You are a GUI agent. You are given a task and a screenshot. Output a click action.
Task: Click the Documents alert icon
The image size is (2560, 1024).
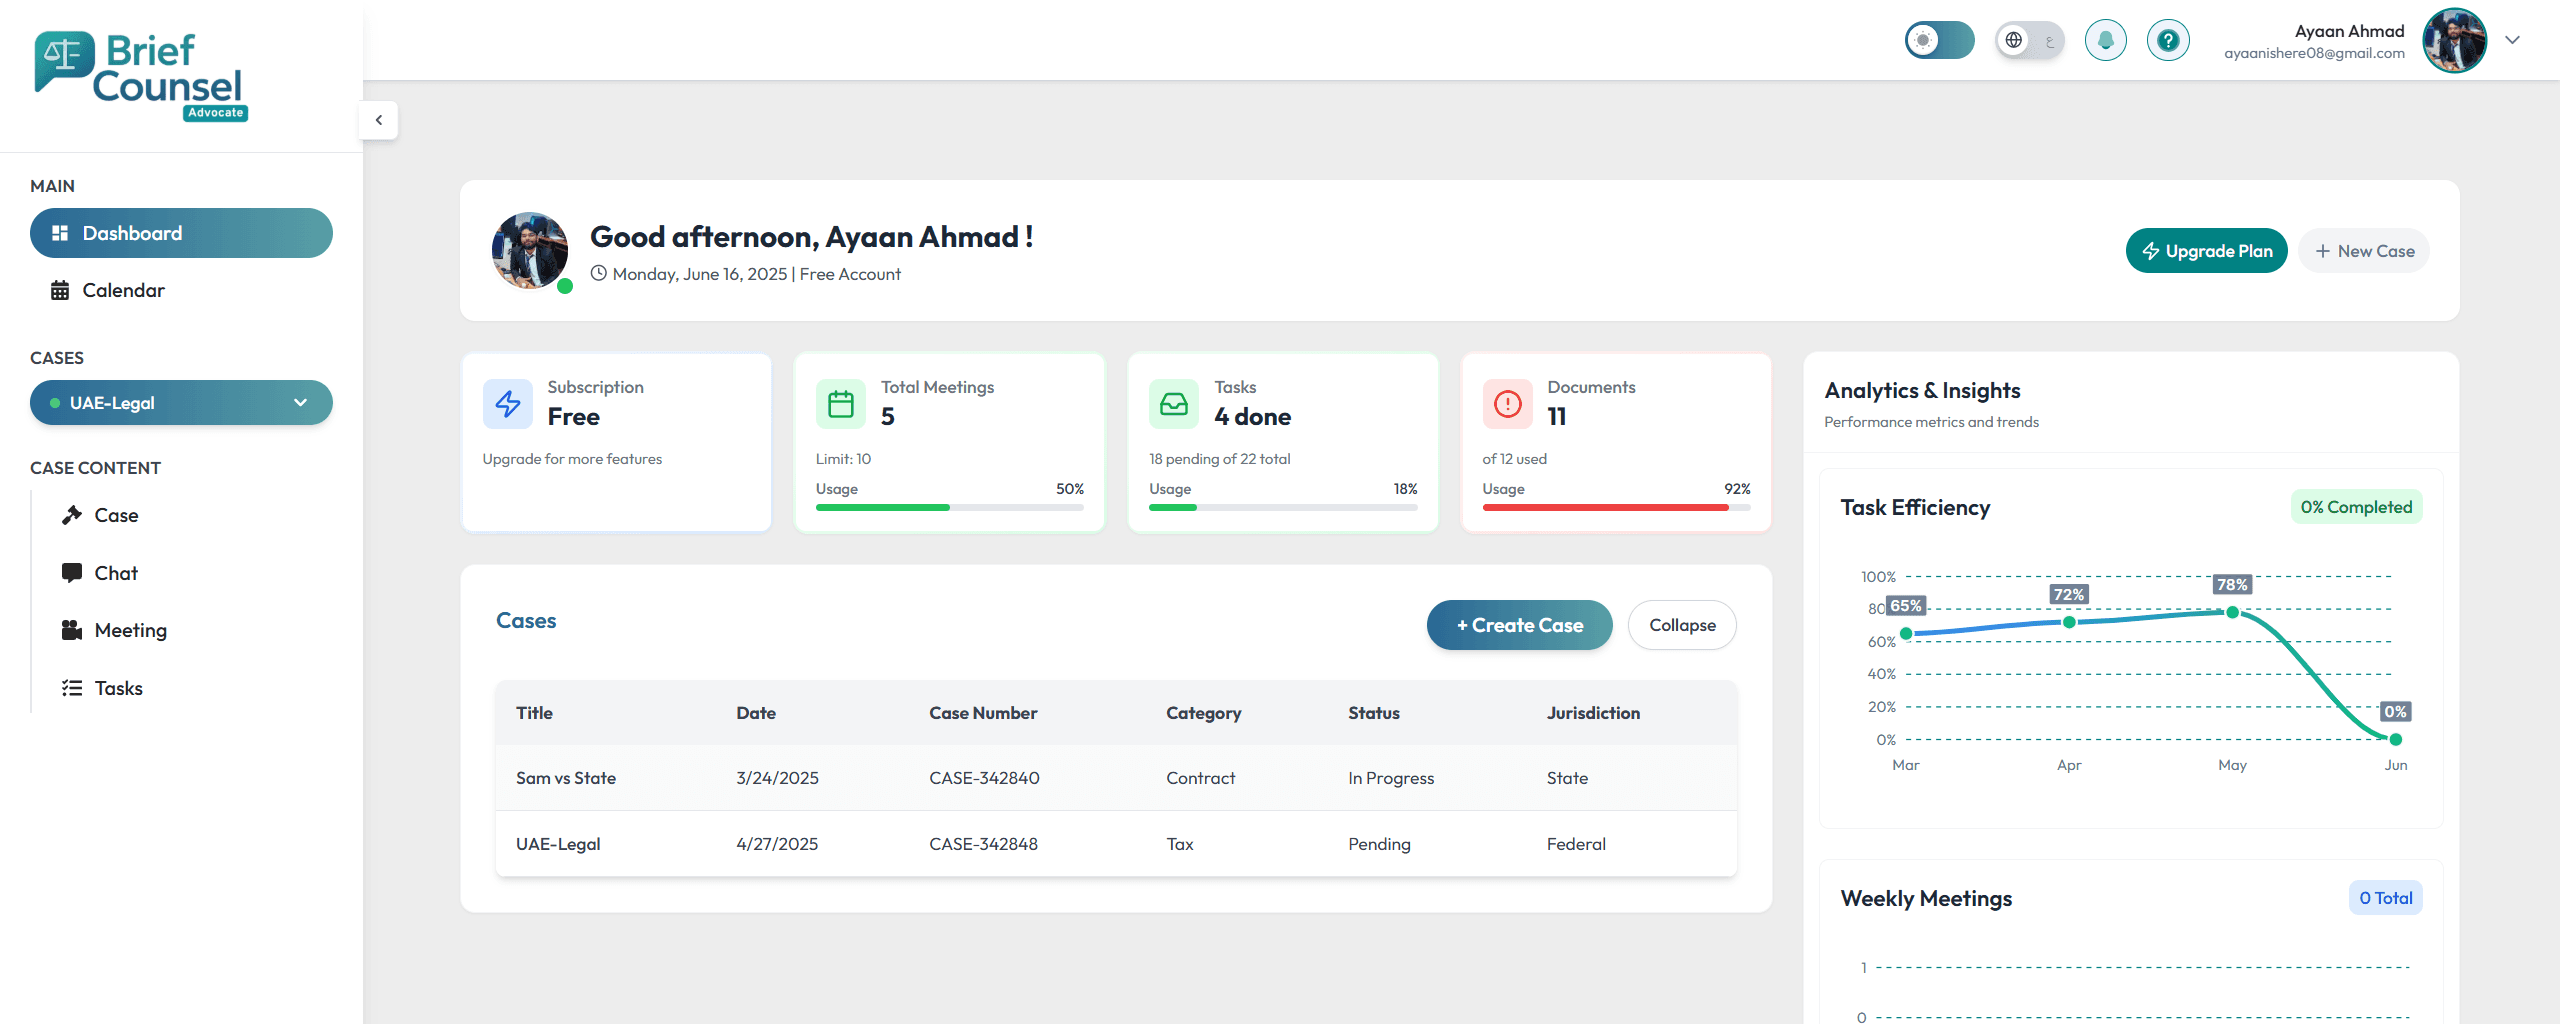[x=1507, y=404]
